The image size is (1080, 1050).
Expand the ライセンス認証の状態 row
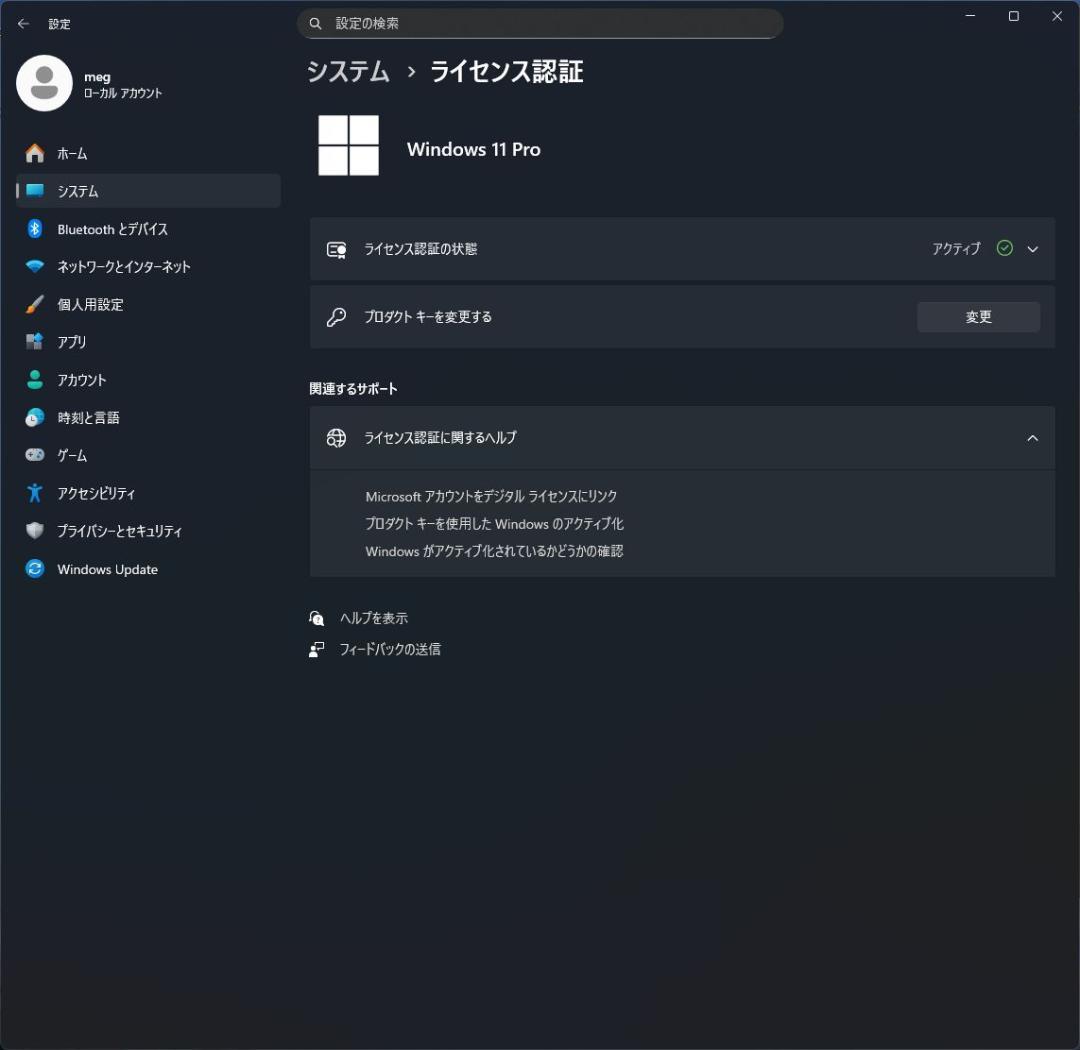(1033, 249)
